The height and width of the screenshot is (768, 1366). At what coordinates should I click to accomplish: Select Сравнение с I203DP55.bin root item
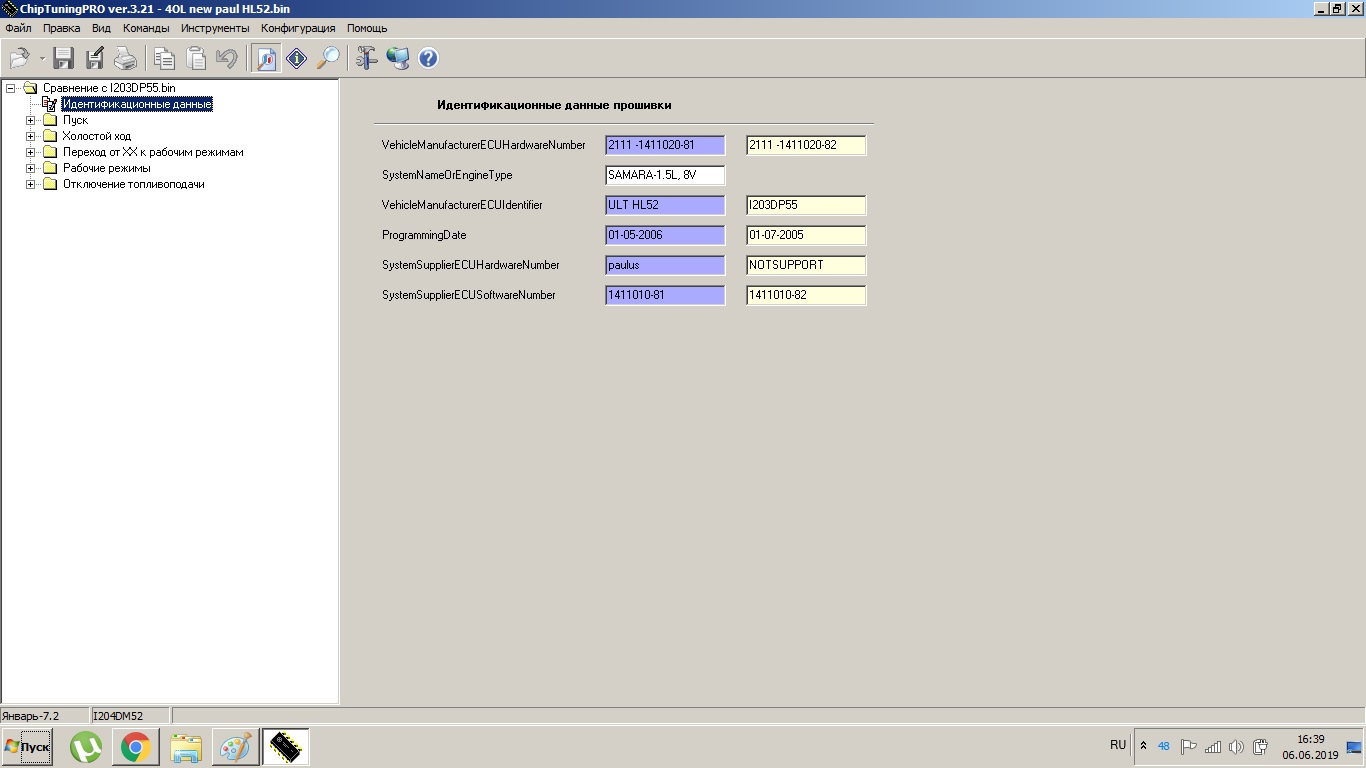tap(109, 88)
